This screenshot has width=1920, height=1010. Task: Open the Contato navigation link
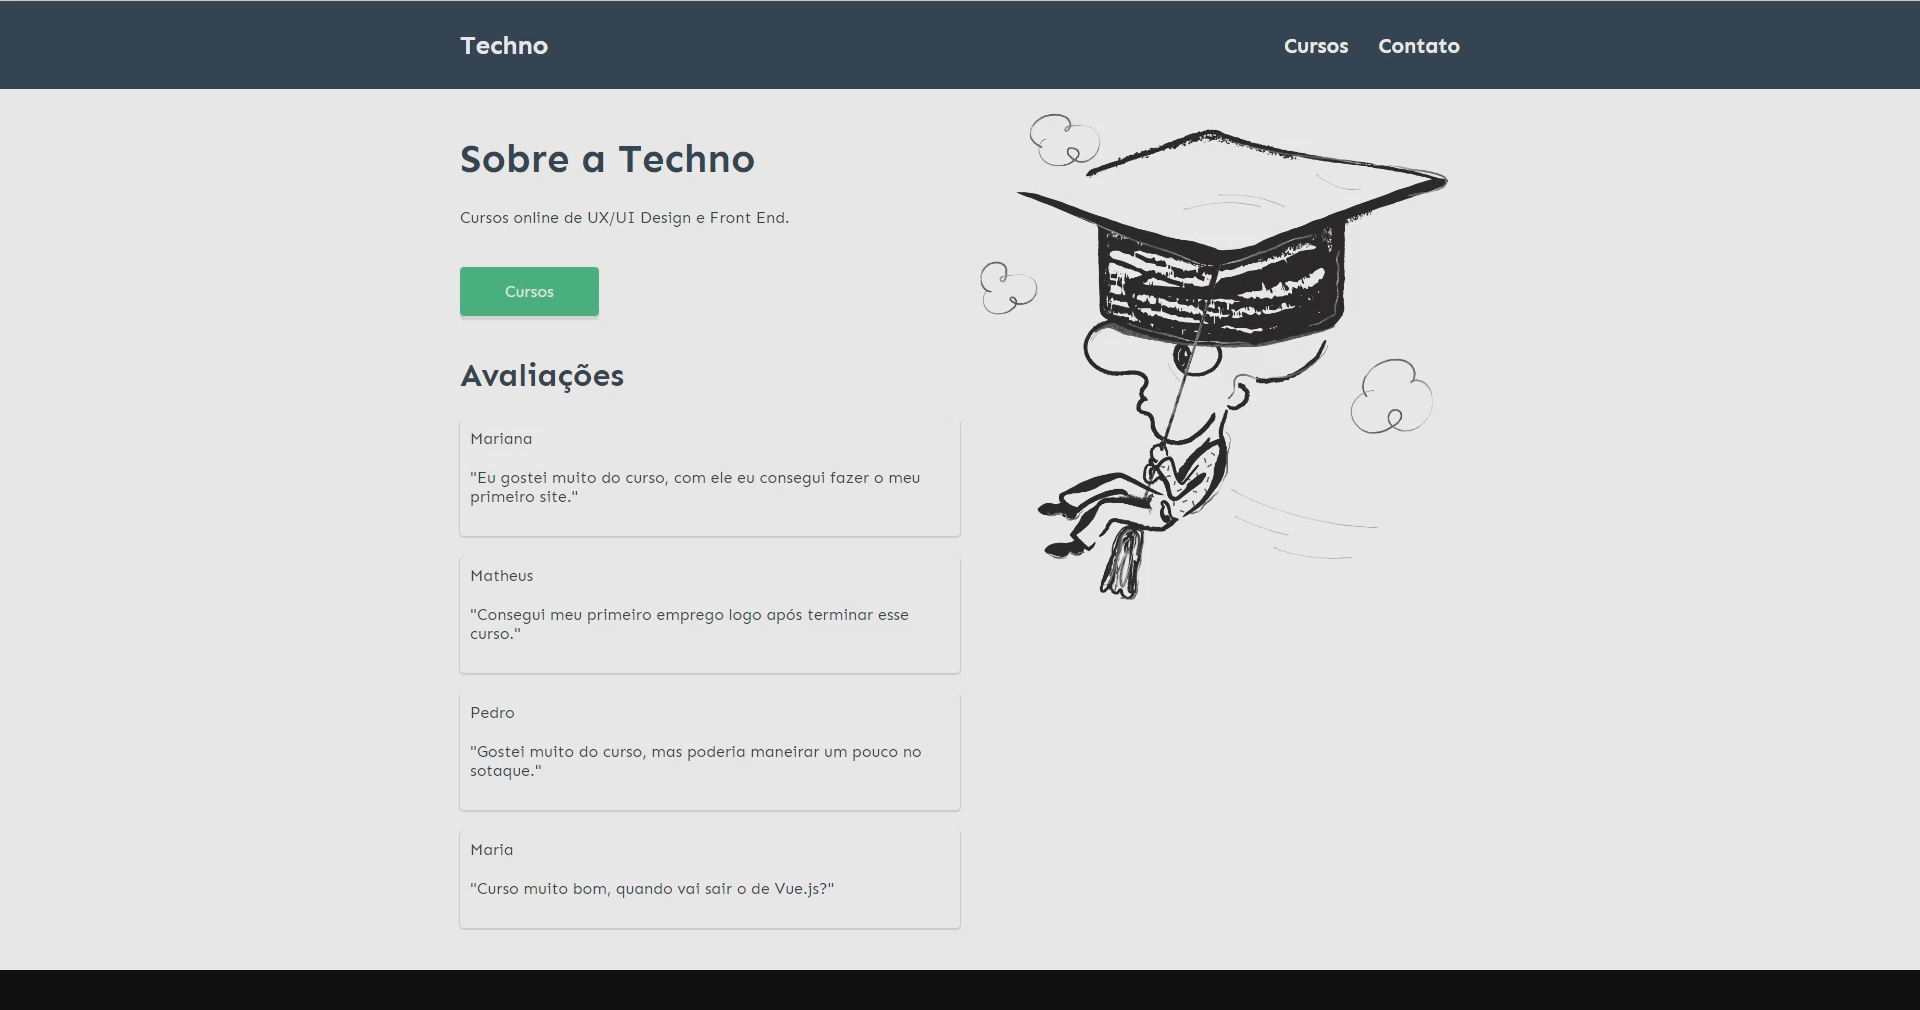click(x=1419, y=46)
